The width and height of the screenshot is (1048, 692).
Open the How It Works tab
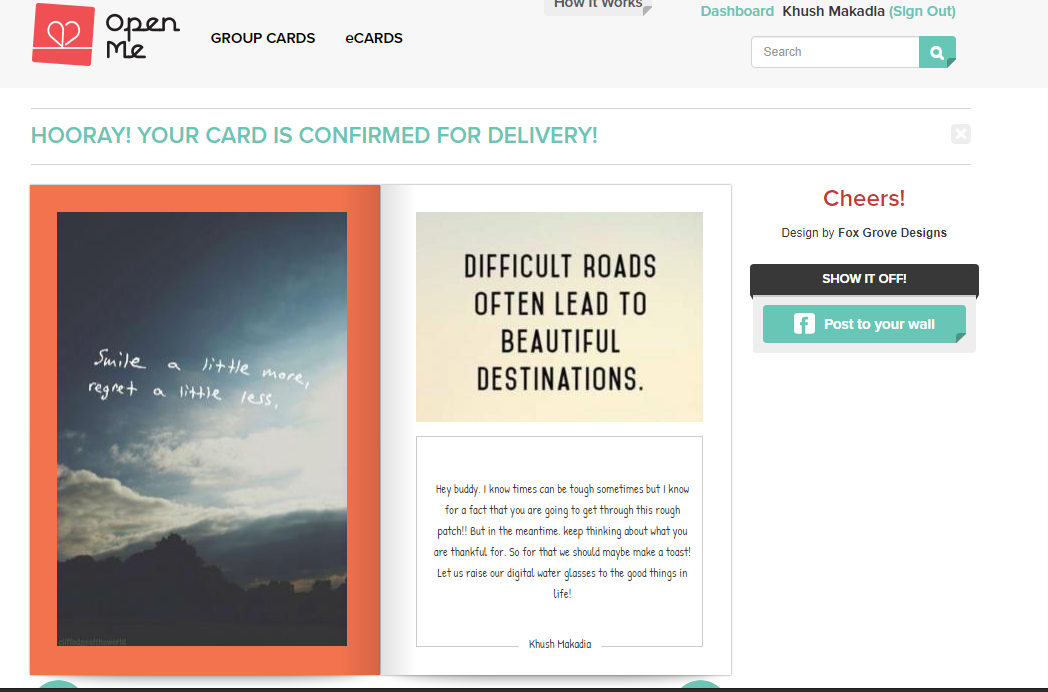point(598,5)
